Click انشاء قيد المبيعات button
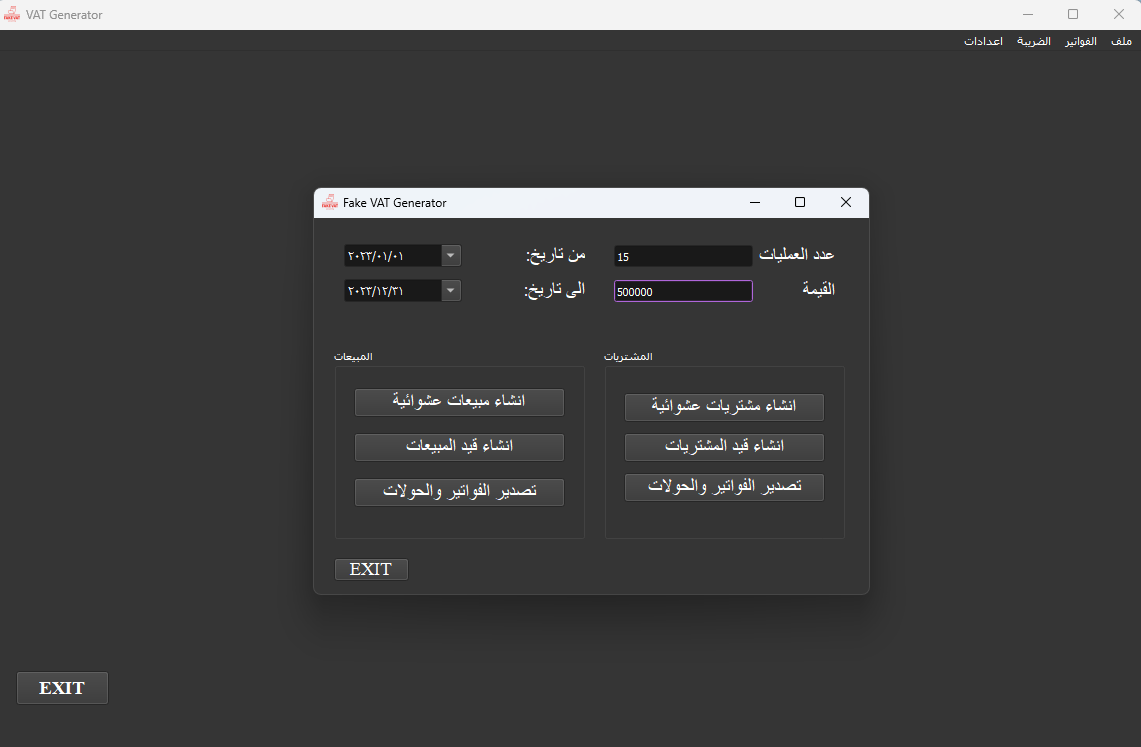The width and height of the screenshot is (1141, 747). 459,447
